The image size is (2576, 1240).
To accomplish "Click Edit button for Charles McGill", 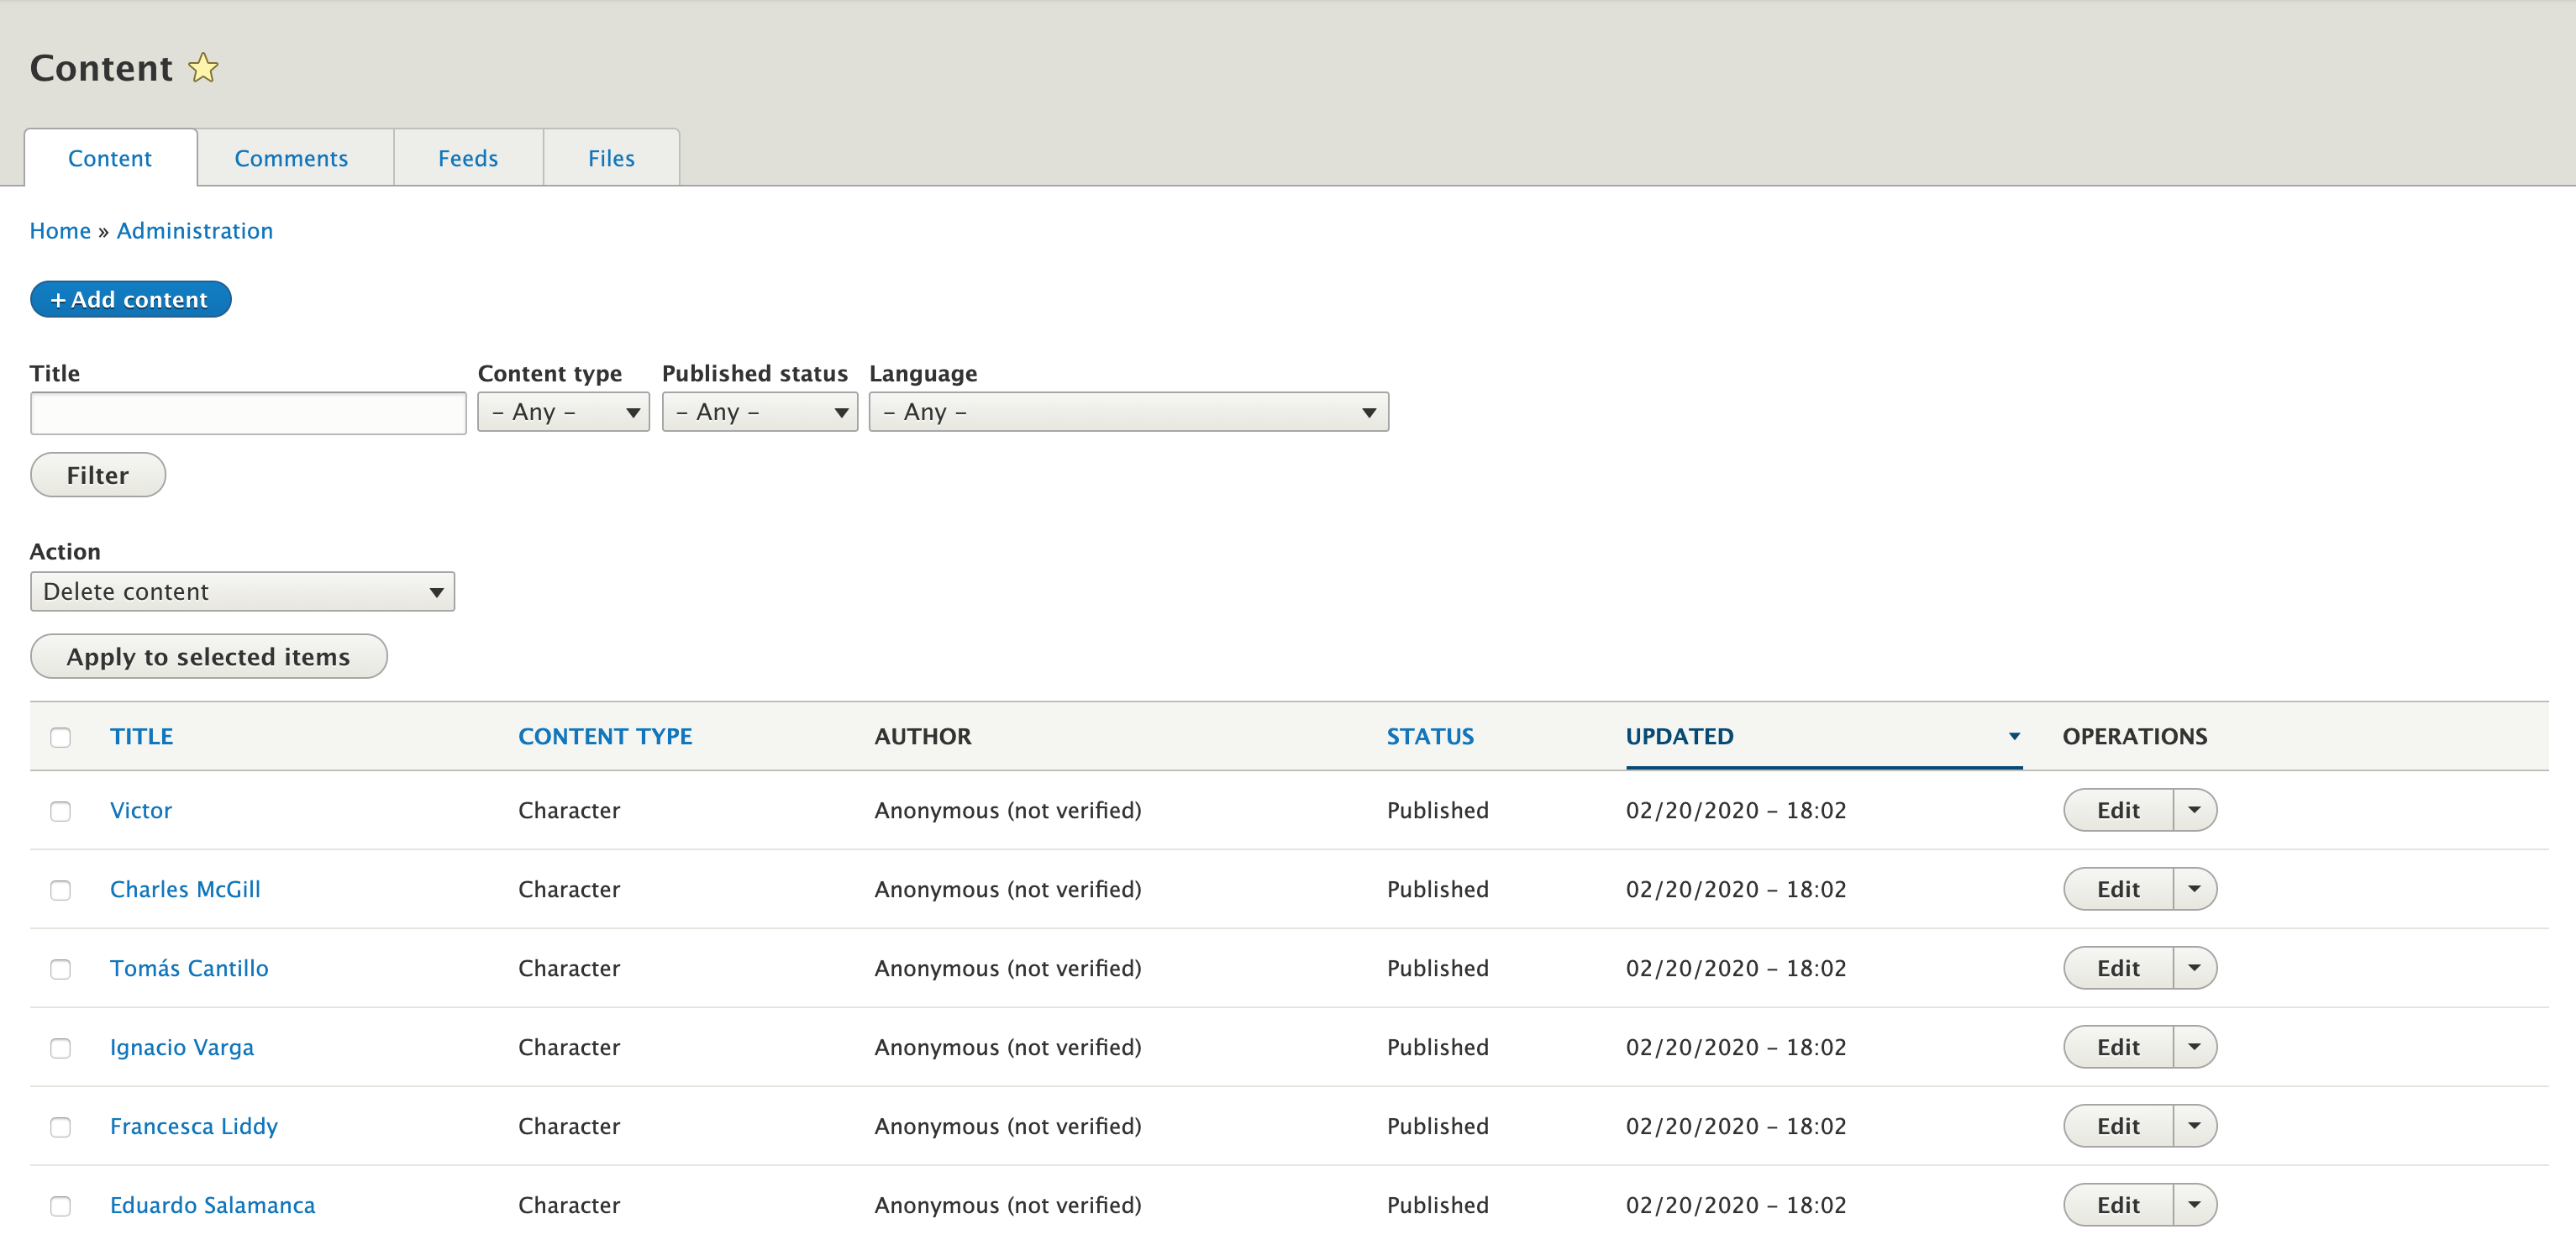I will [x=2118, y=889].
